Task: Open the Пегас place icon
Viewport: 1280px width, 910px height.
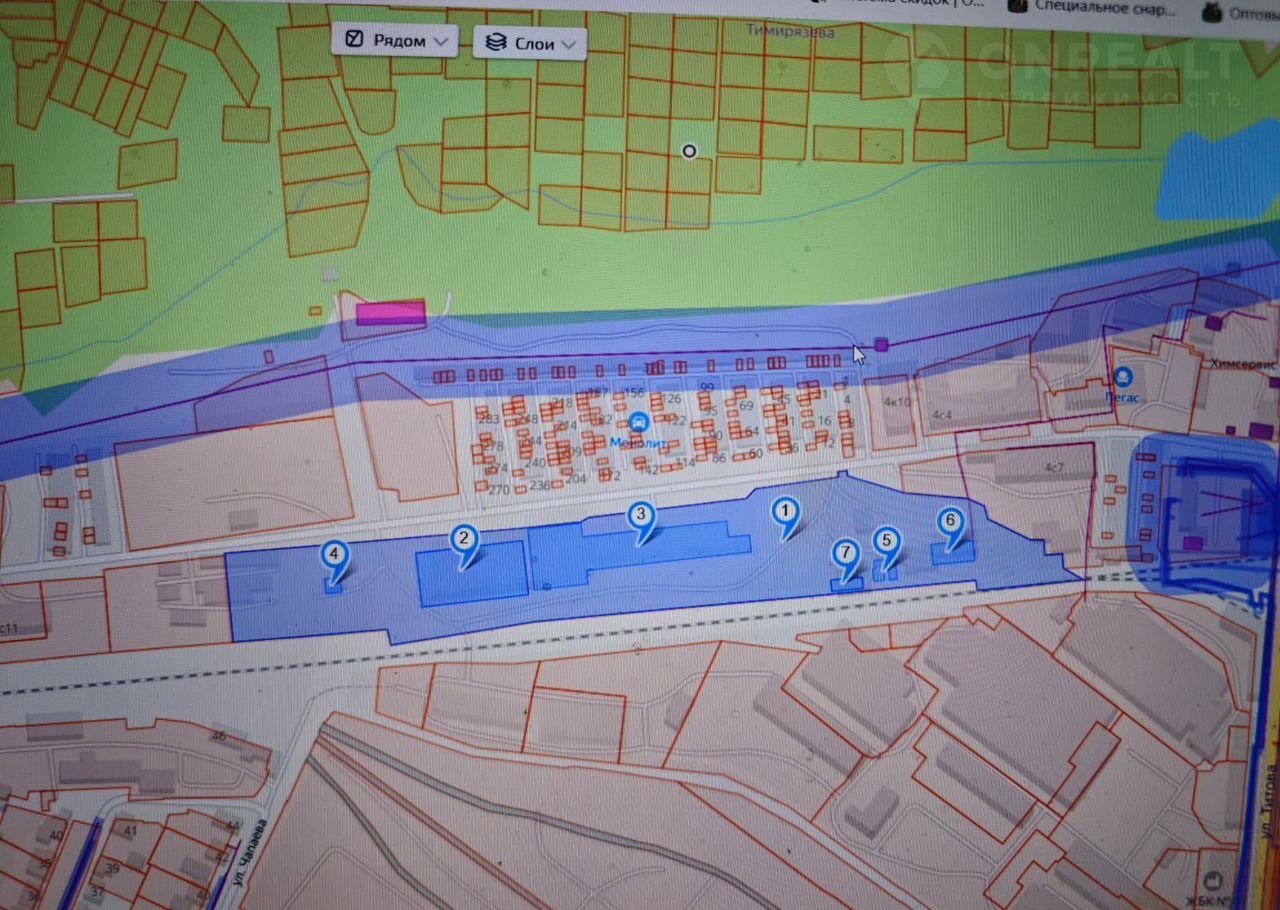Action: (x=1122, y=377)
